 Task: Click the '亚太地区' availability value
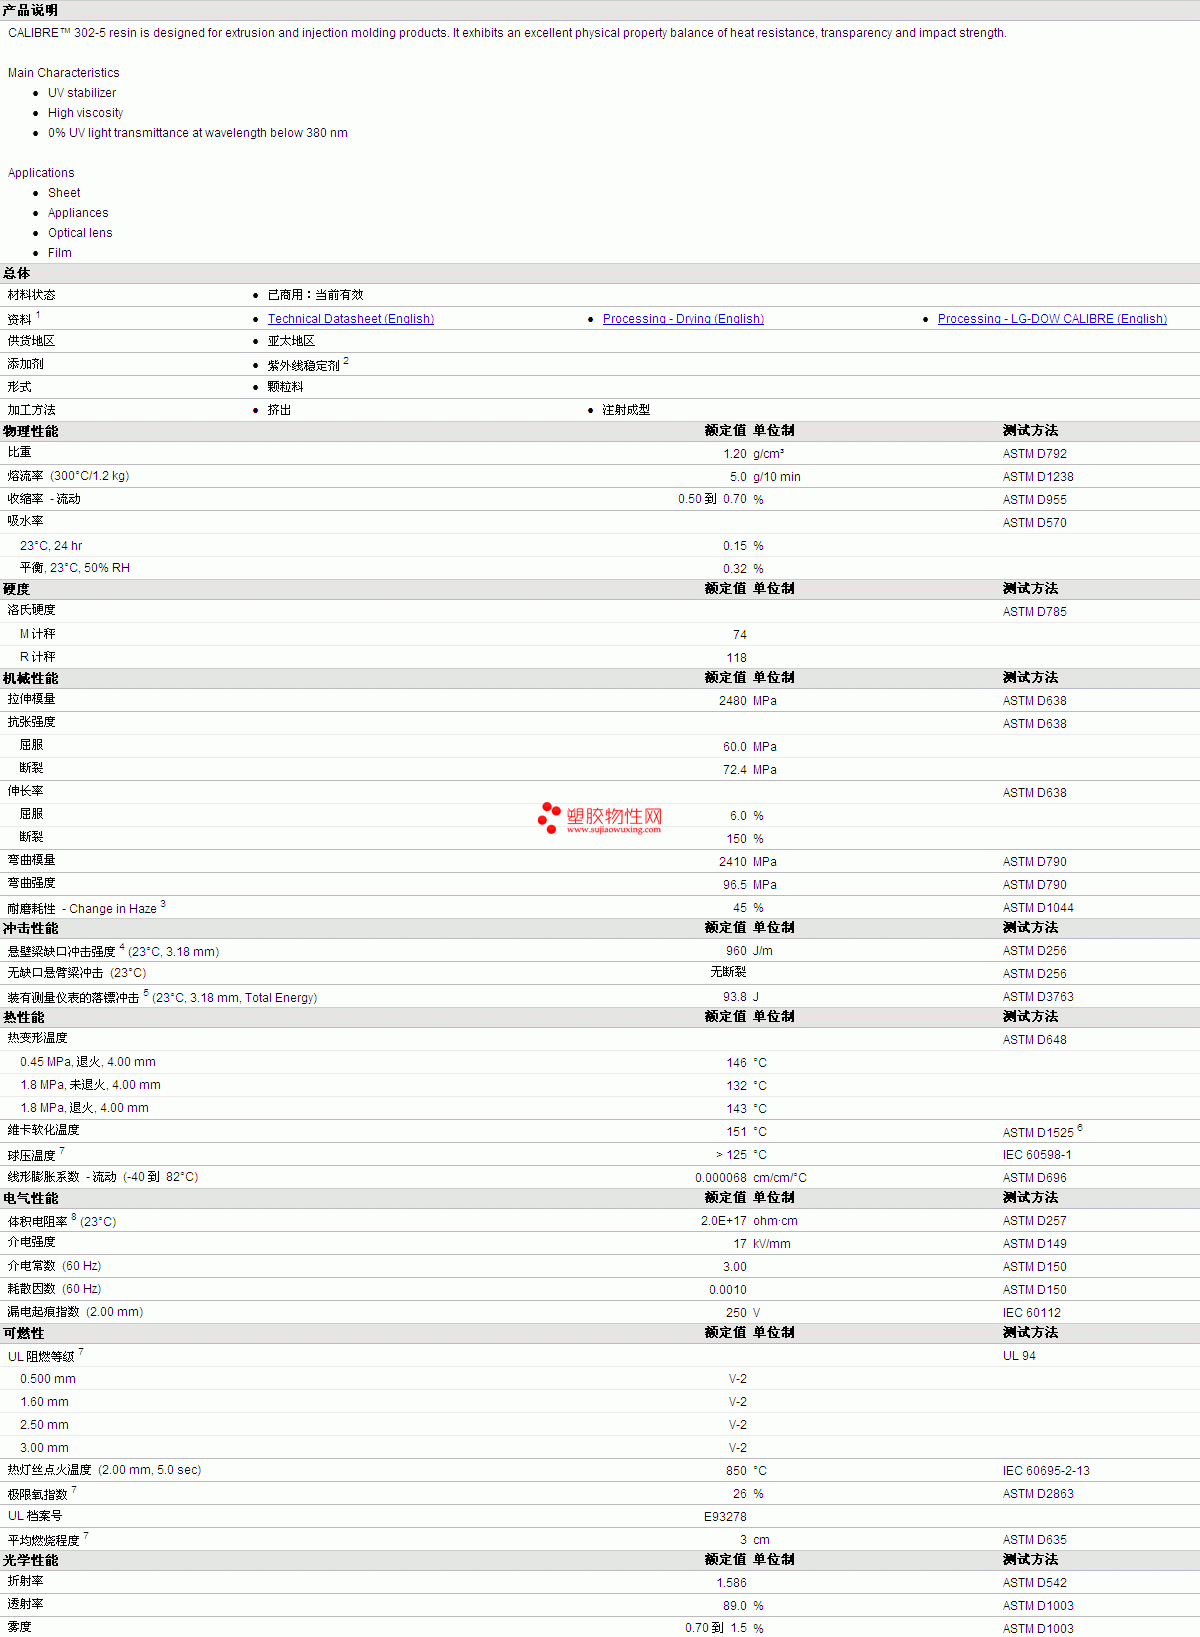pyautogui.click(x=292, y=341)
